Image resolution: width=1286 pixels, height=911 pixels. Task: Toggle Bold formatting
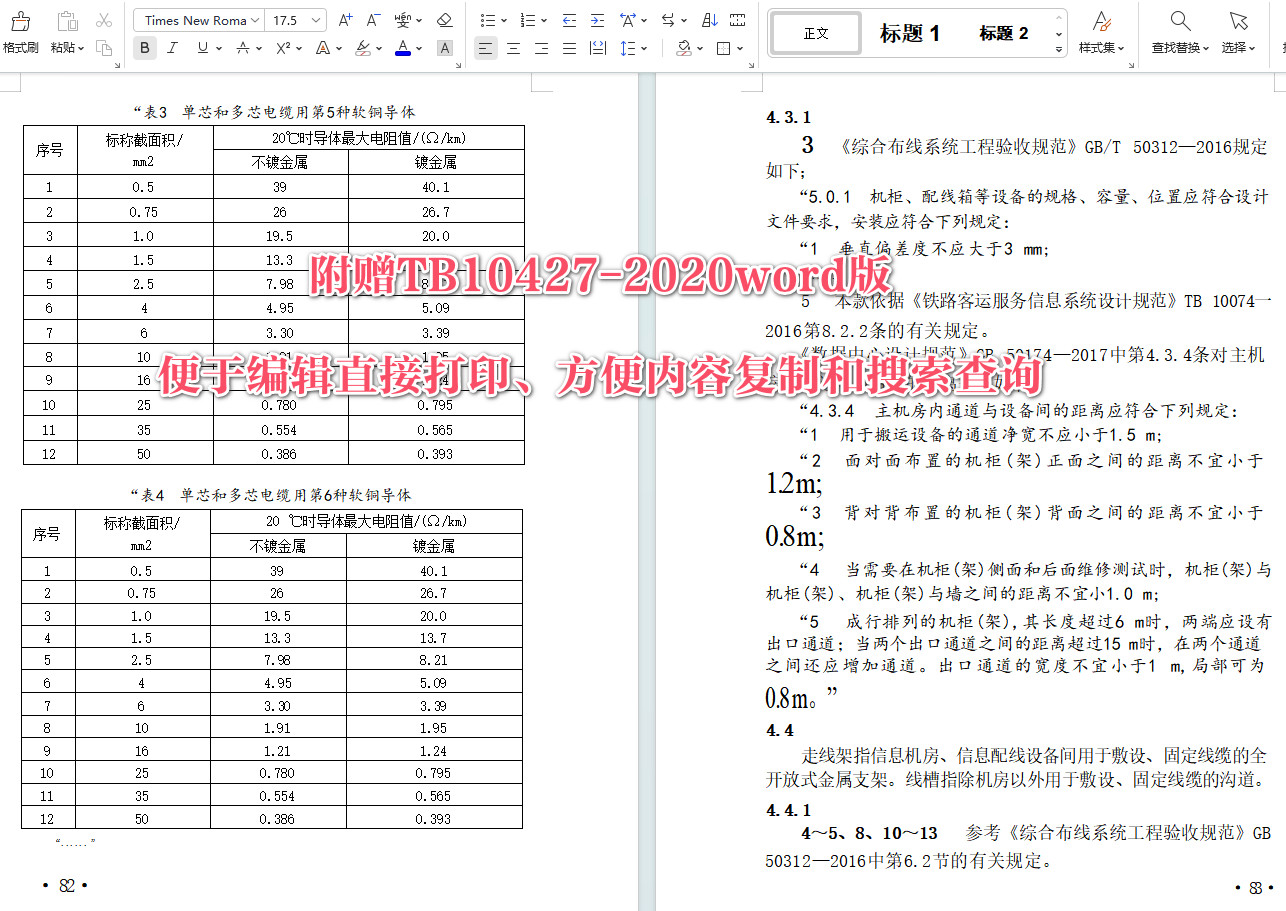145,47
